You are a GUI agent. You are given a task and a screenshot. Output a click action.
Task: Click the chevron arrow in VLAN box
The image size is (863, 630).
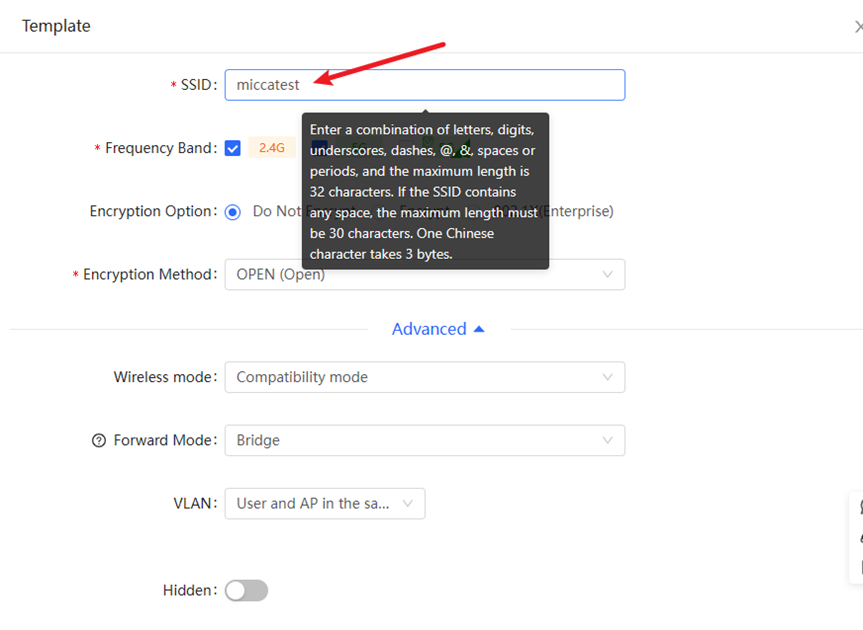click(408, 504)
